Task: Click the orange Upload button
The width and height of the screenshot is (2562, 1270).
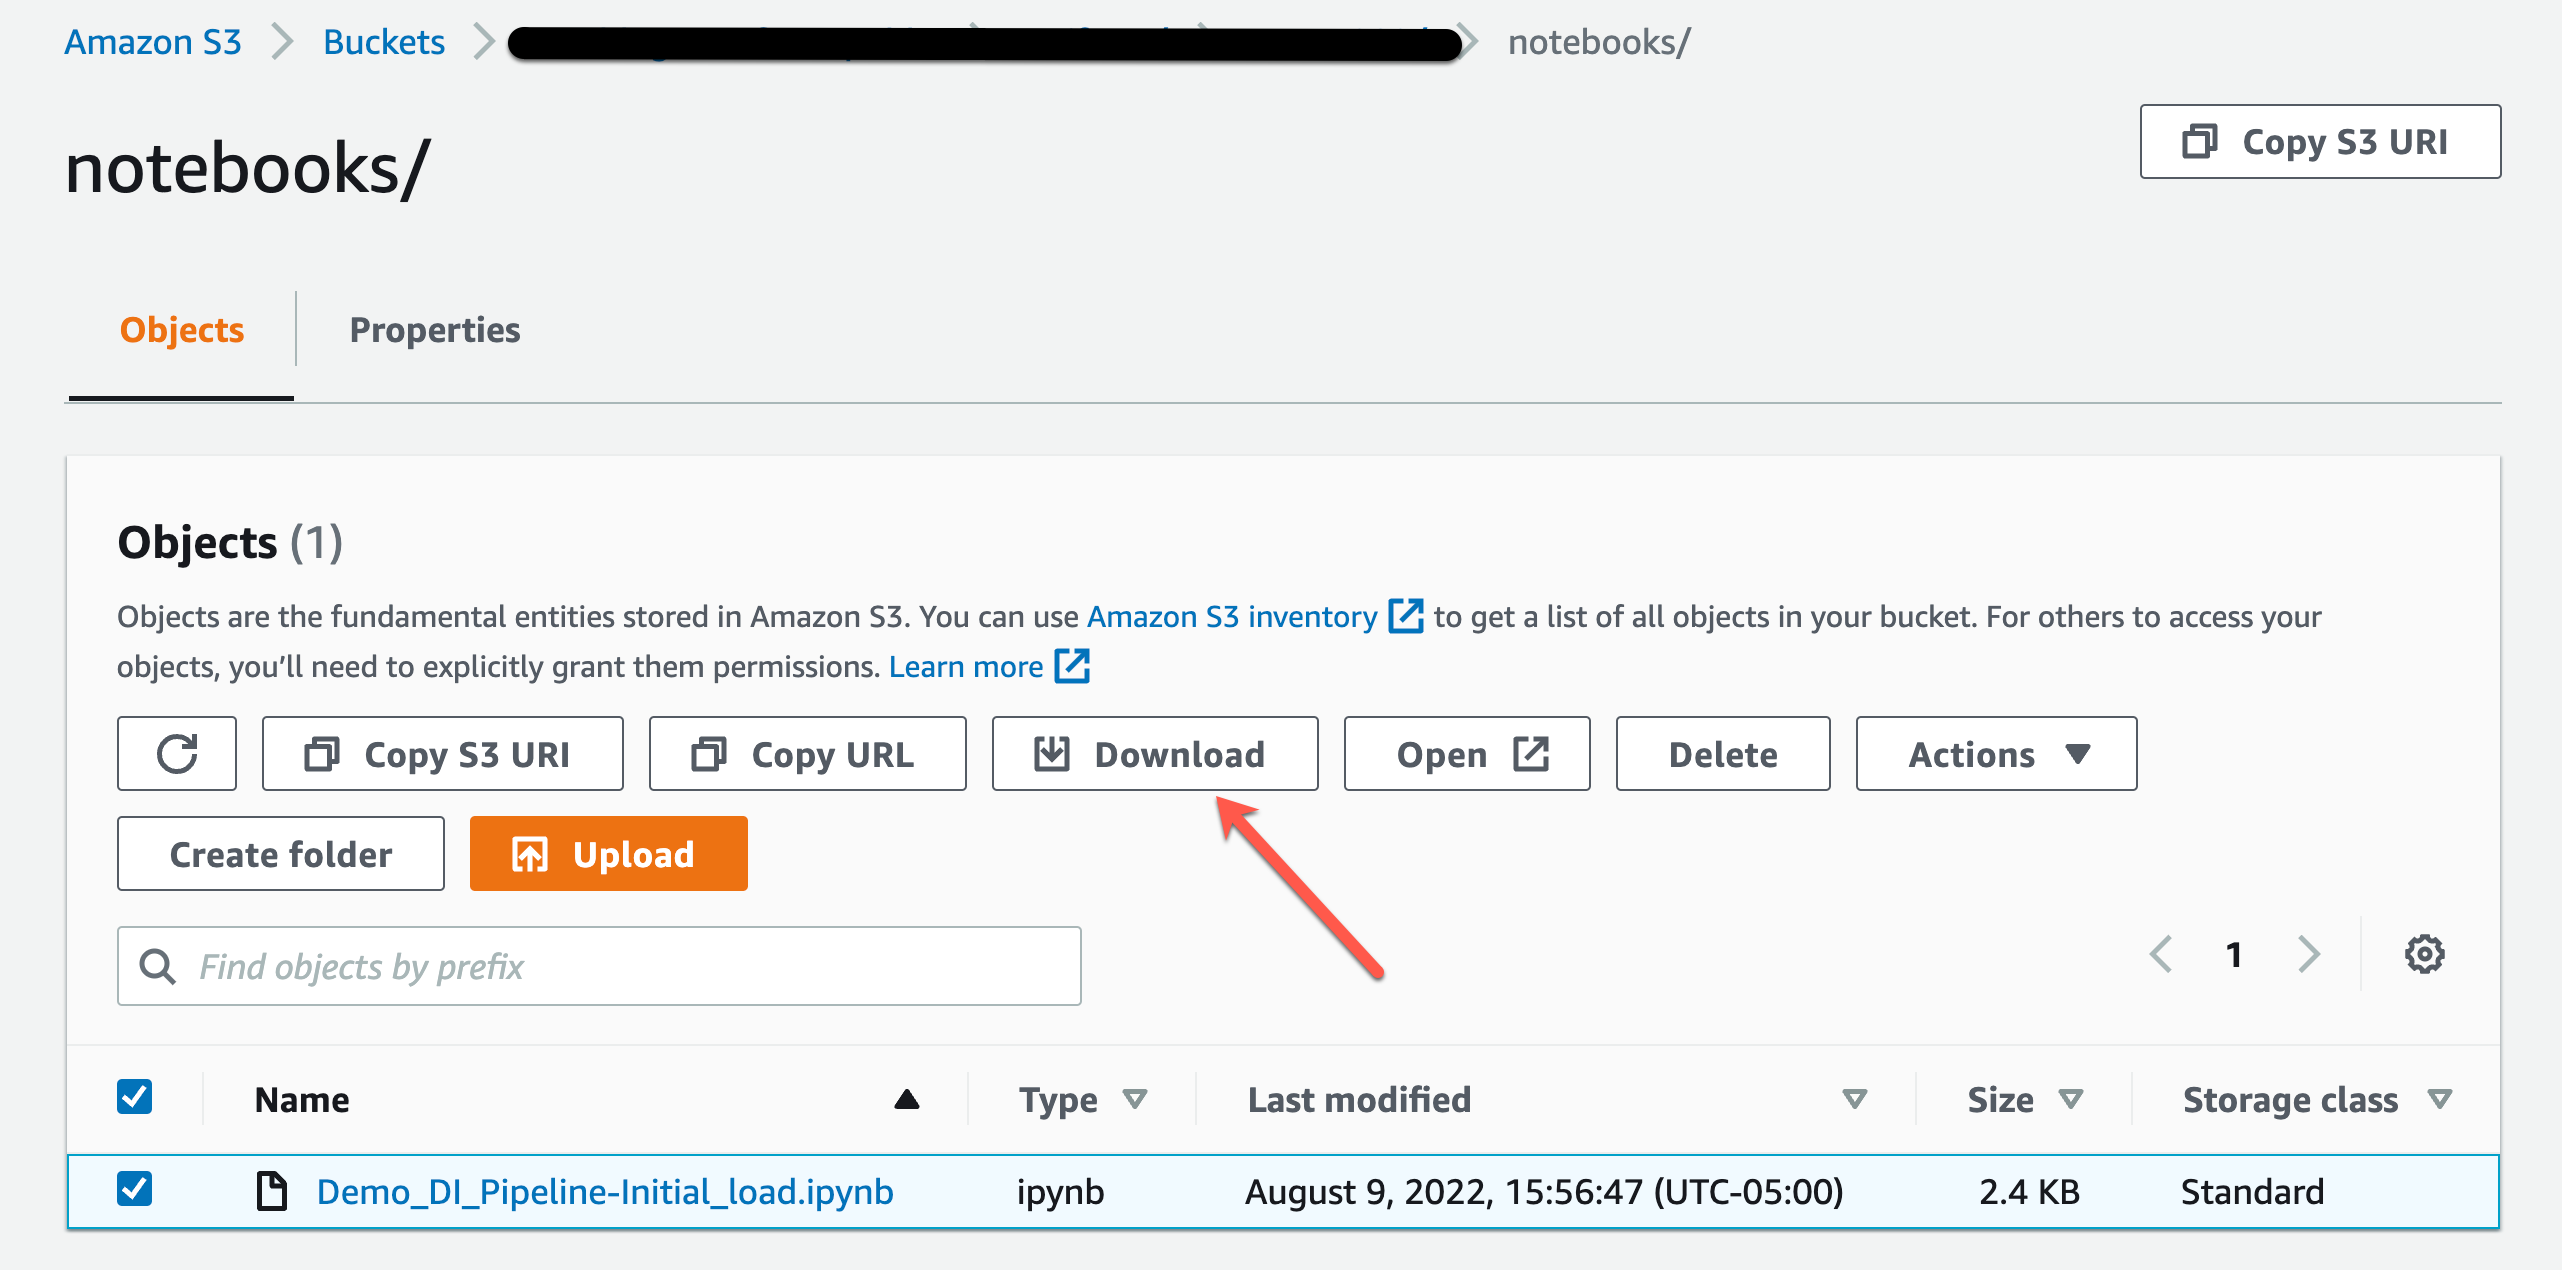Action: point(608,854)
